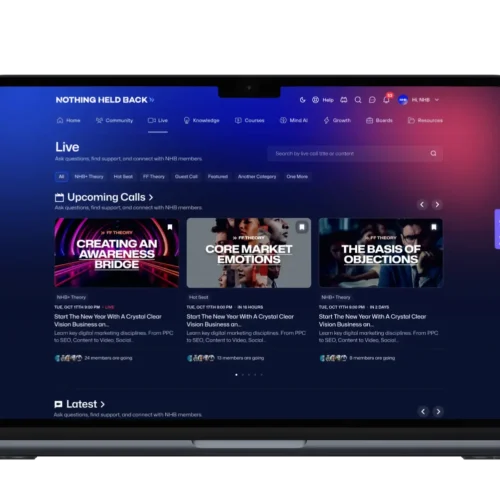Open the Mind AI nav item
Viewport: 500px width, 500px height.
294,120
